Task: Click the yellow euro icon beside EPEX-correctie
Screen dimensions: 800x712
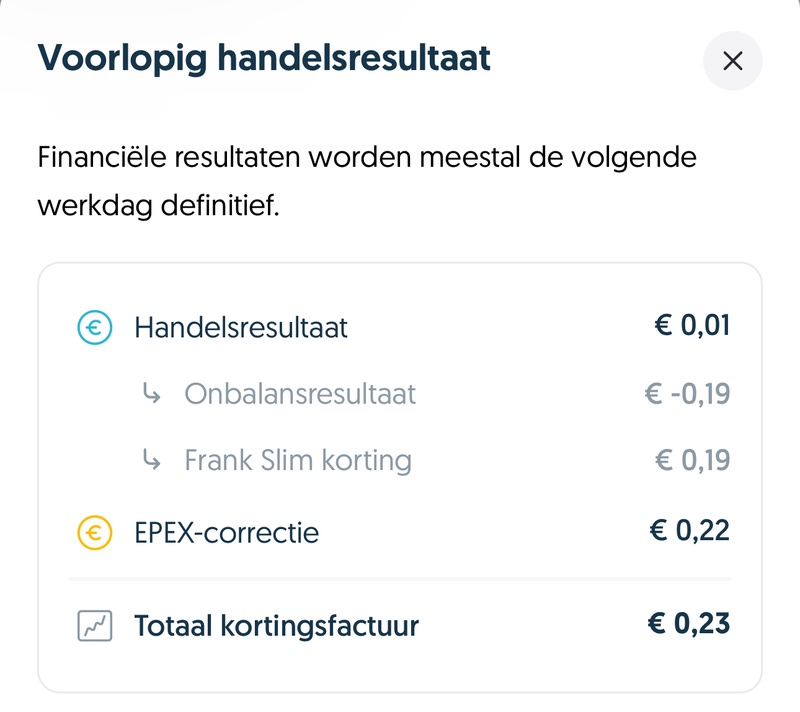Action: 96,532
